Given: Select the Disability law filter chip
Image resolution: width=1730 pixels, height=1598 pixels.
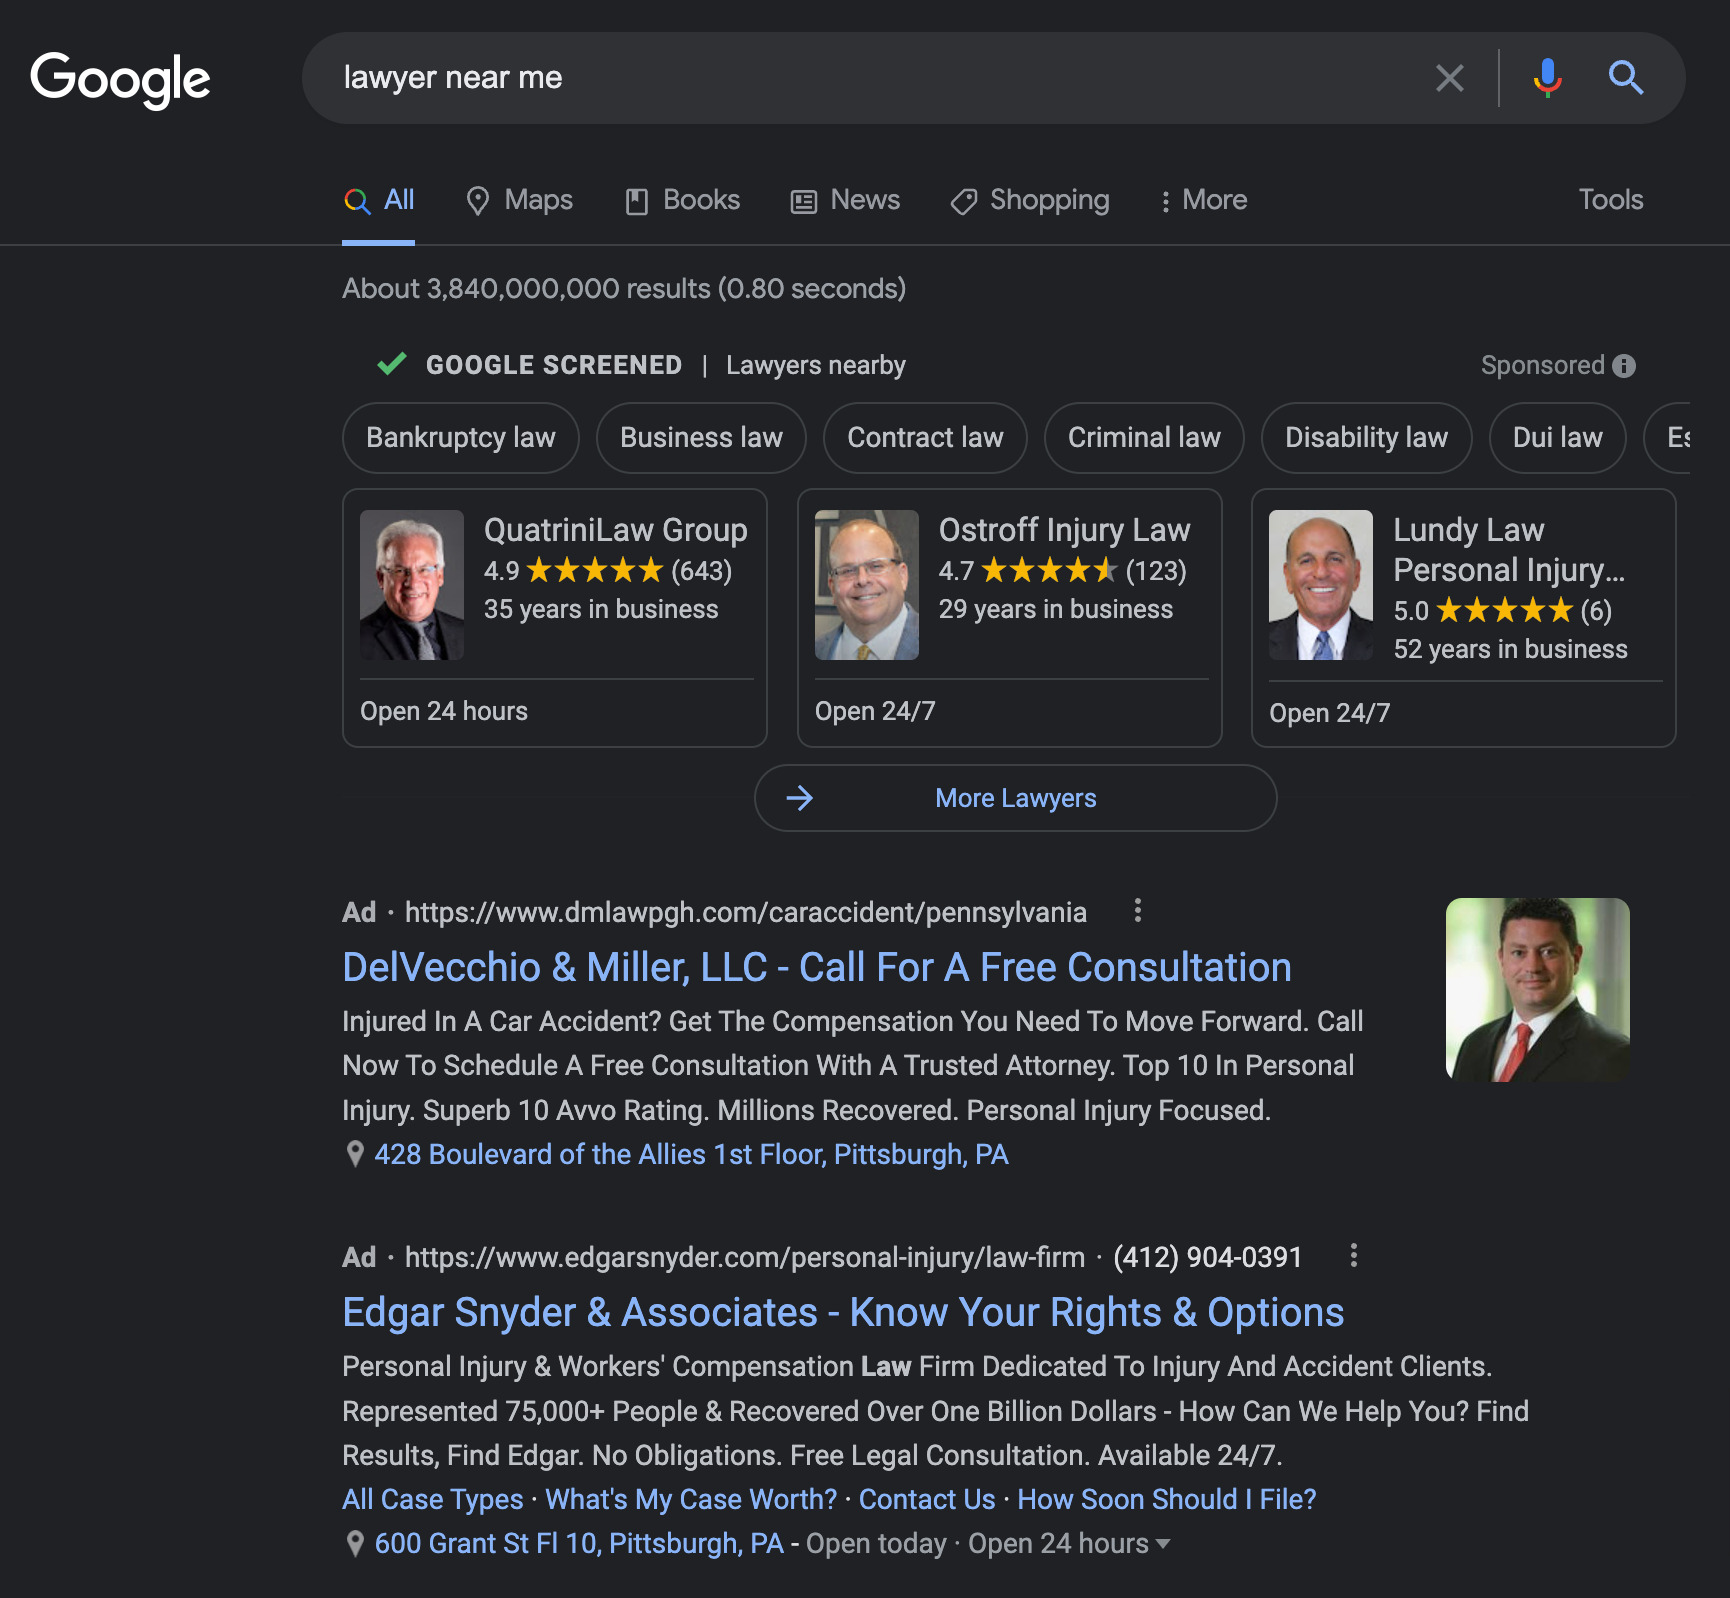Looking at the screenshot, I should [x=1366, y=437].
